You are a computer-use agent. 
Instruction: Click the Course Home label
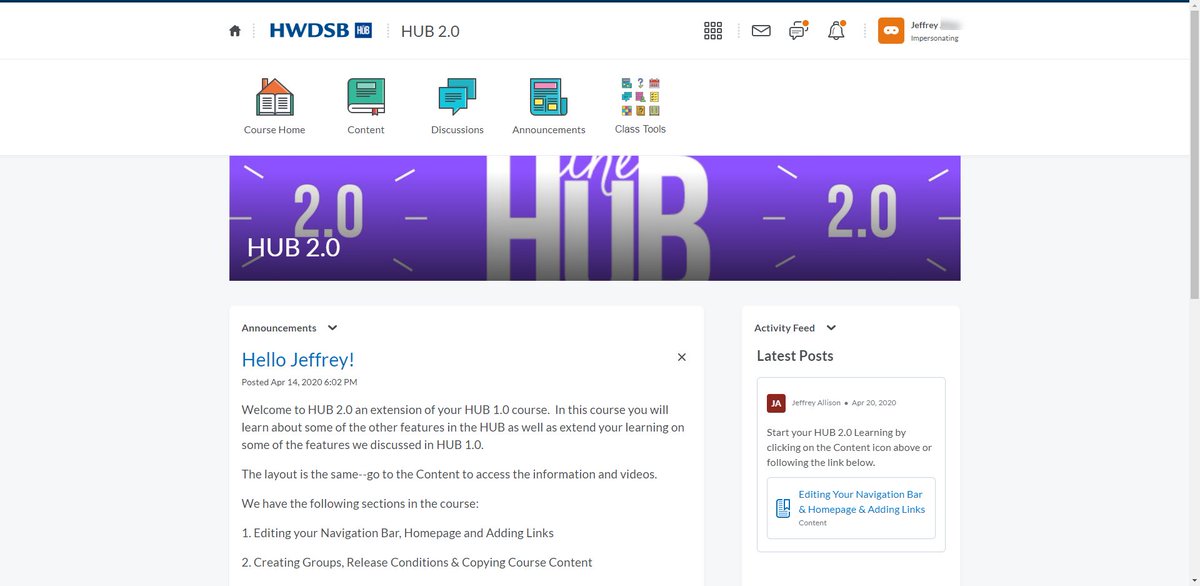[275, 130]
